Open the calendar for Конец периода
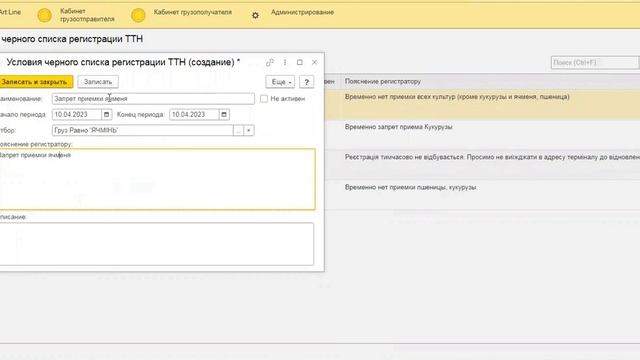This screenshot has width=640, height=360. (x=224, y=115)
